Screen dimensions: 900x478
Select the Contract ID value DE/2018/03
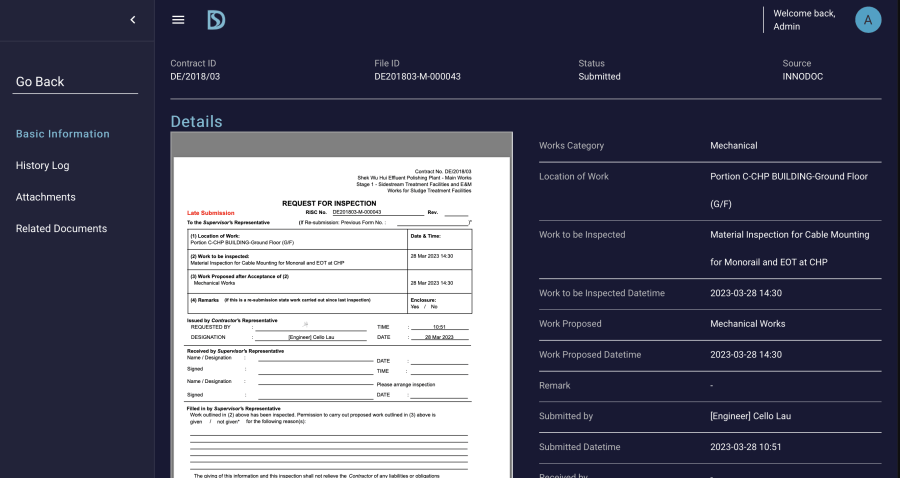pyautogui.click(x=195, y=77)
